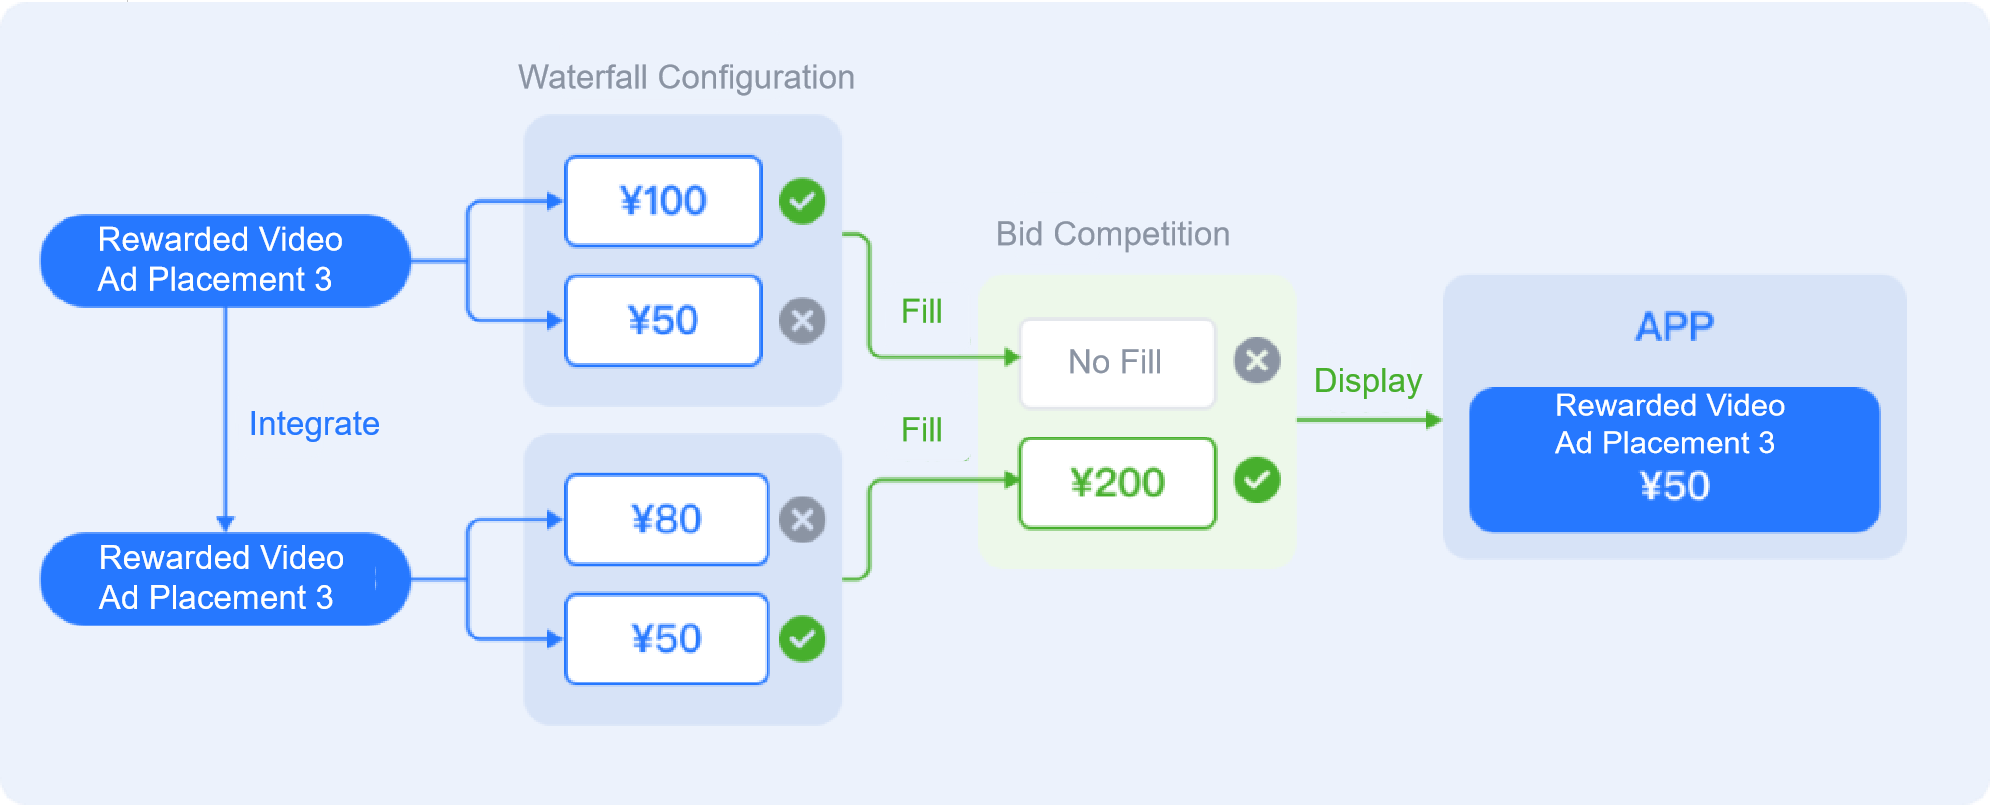
Task: Click the APP Rewarded Video ¥50 card
Action: click(1674, 460)
